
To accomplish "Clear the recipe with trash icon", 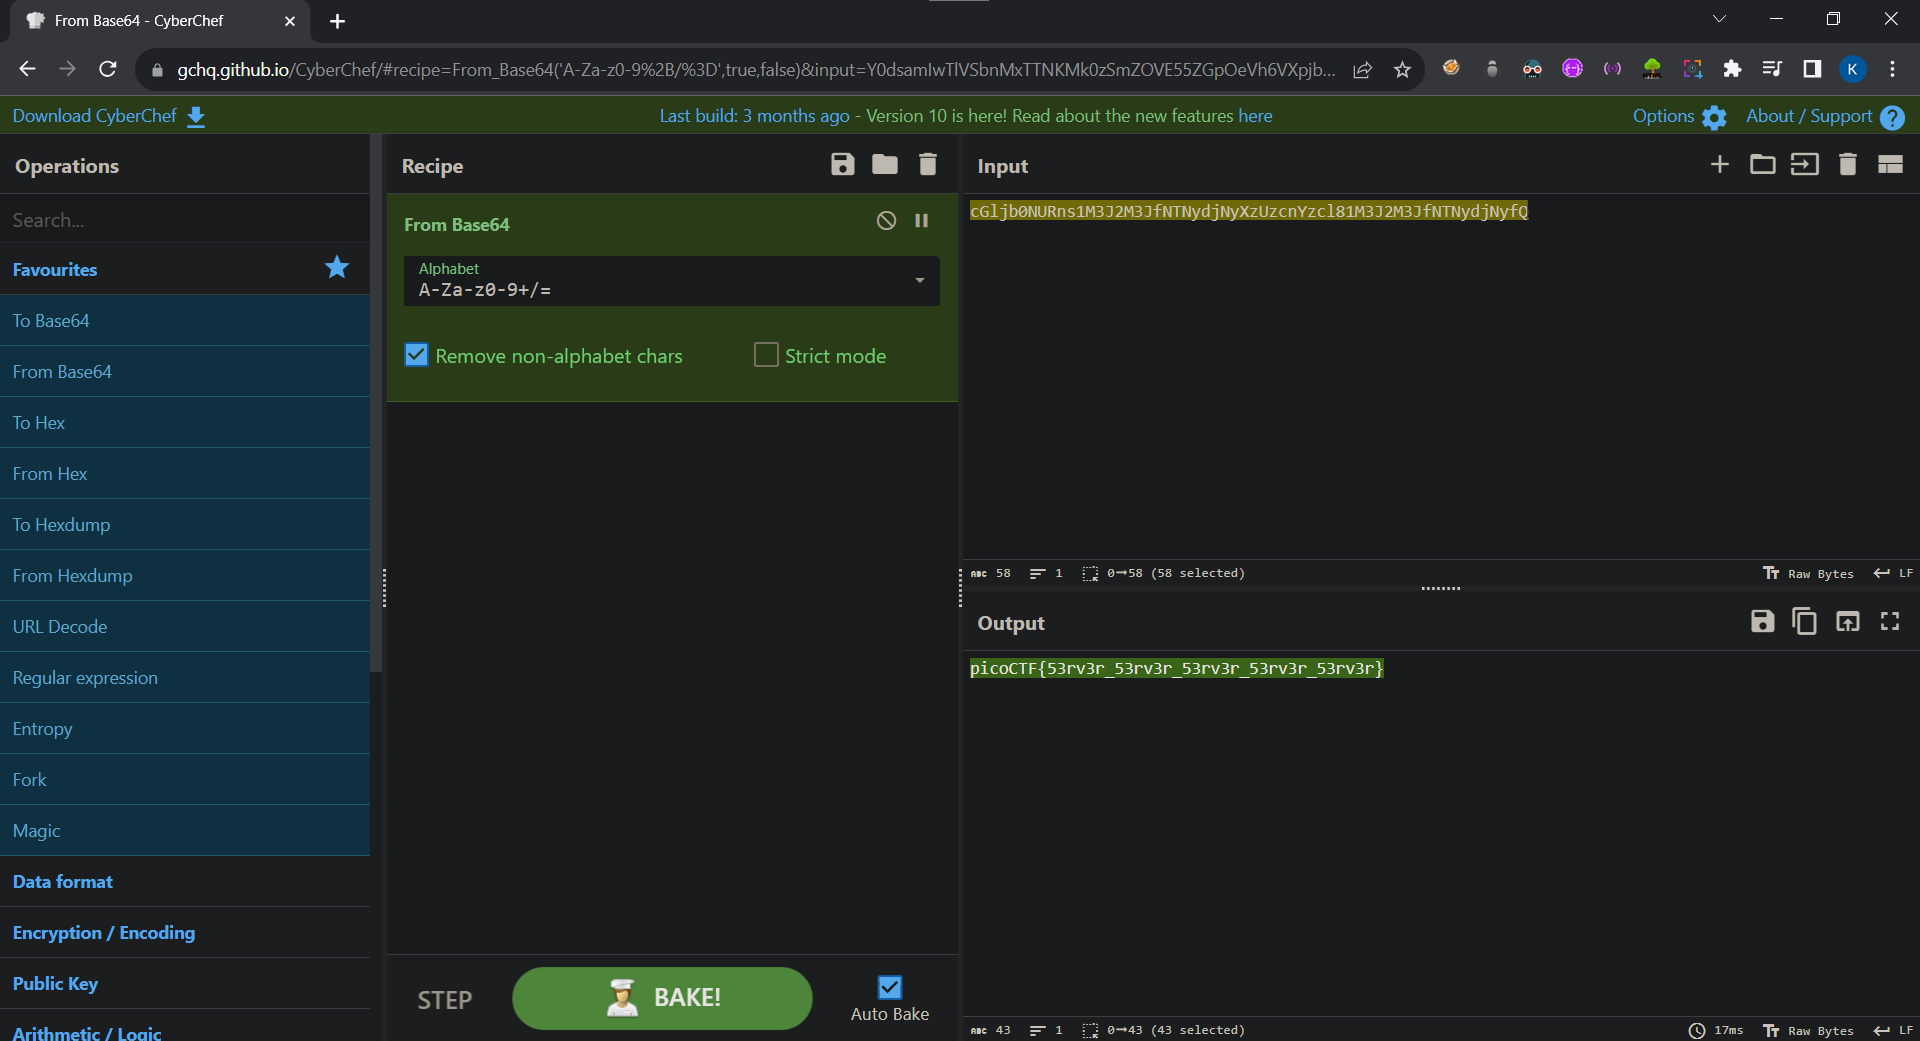I will 928,165.
